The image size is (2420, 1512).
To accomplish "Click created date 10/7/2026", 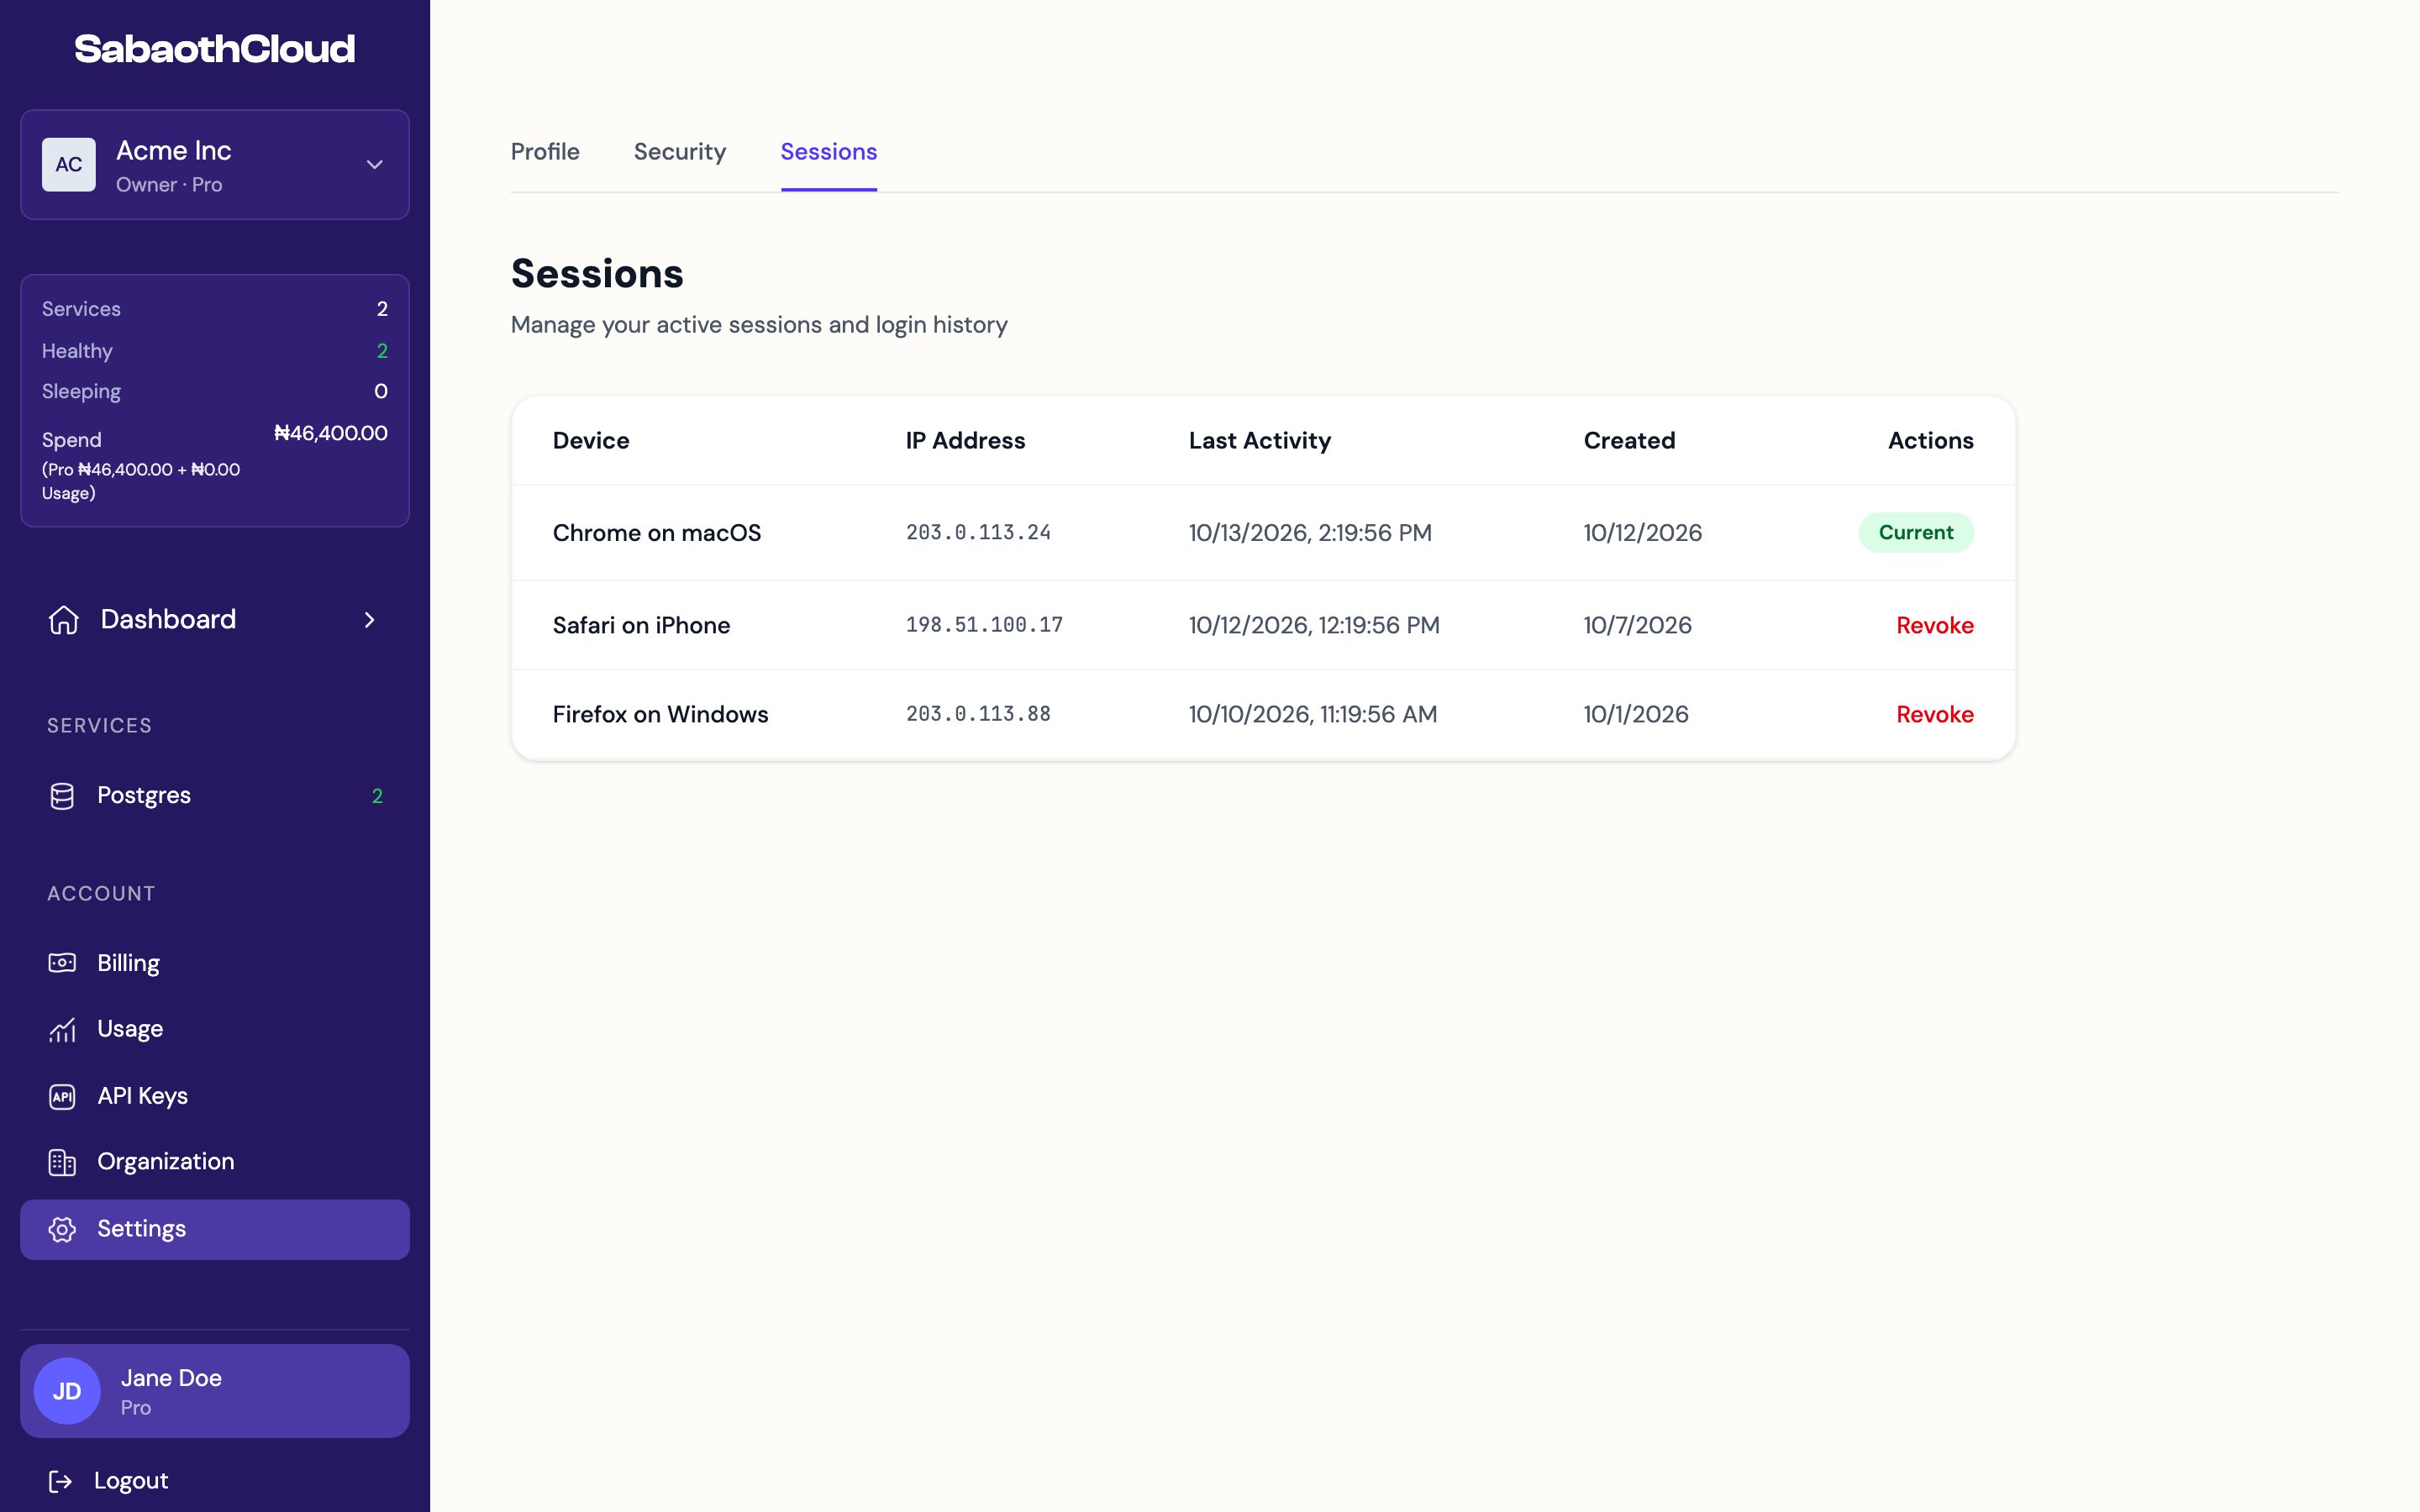I will tap(1637, 626).
